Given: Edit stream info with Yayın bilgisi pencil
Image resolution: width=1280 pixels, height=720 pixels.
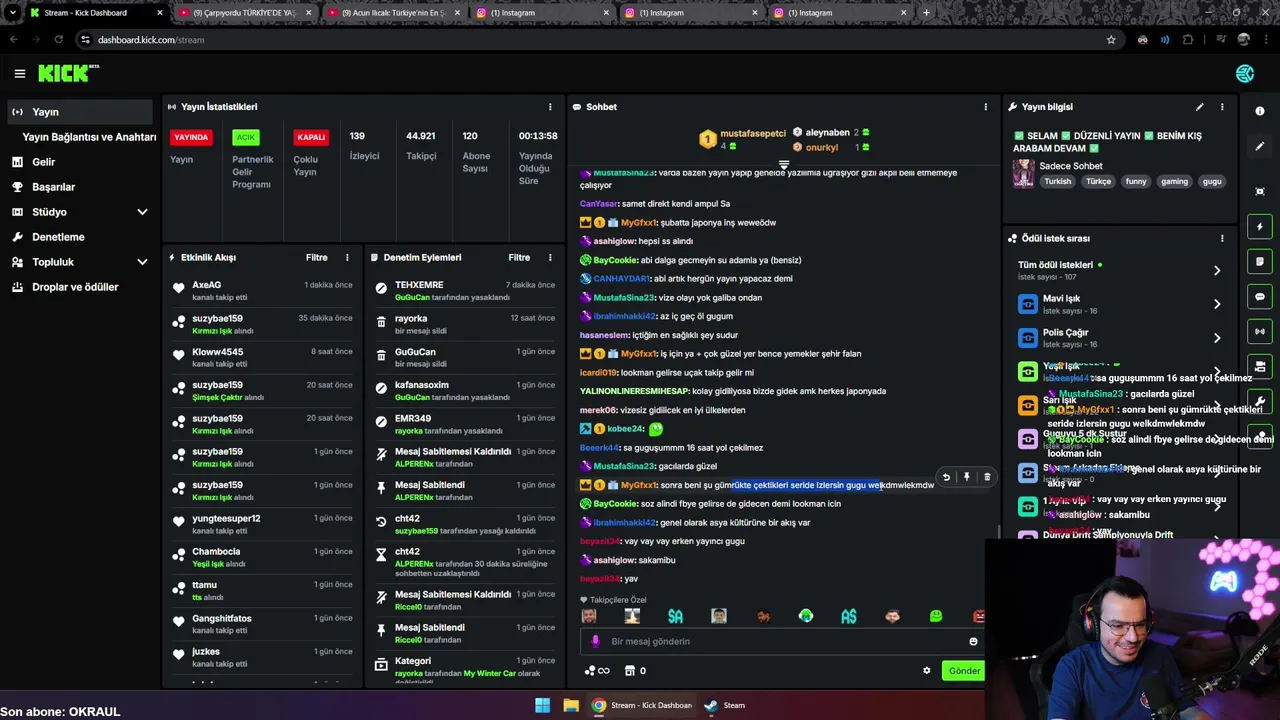Looking at the screenshot, I should click(x=1199, y=107).
